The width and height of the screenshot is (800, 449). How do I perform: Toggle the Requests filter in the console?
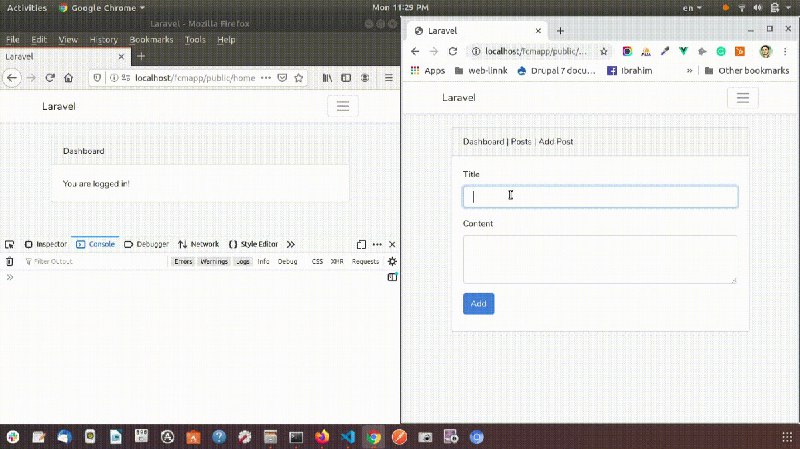click(x=365, y=262)
